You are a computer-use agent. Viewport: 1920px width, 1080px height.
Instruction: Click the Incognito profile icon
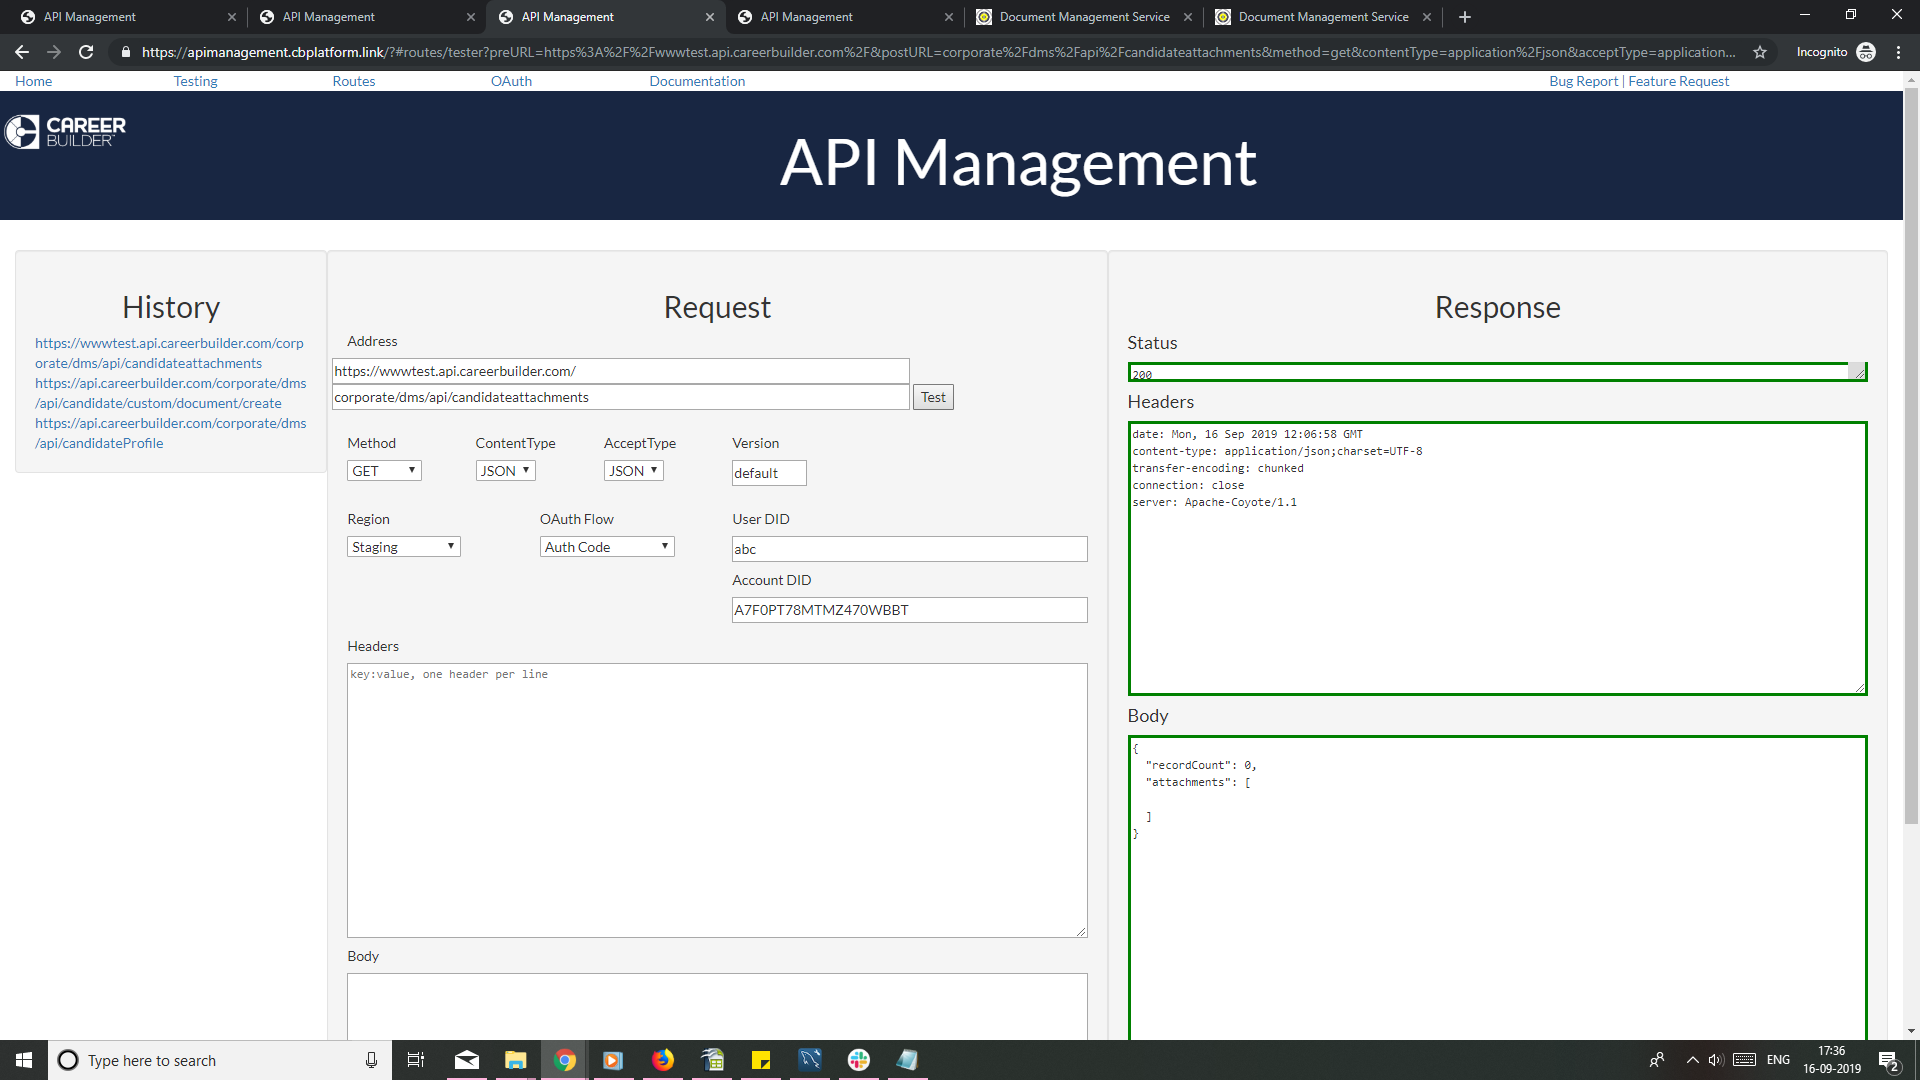pyautogui.click(x=1866, y=52)
